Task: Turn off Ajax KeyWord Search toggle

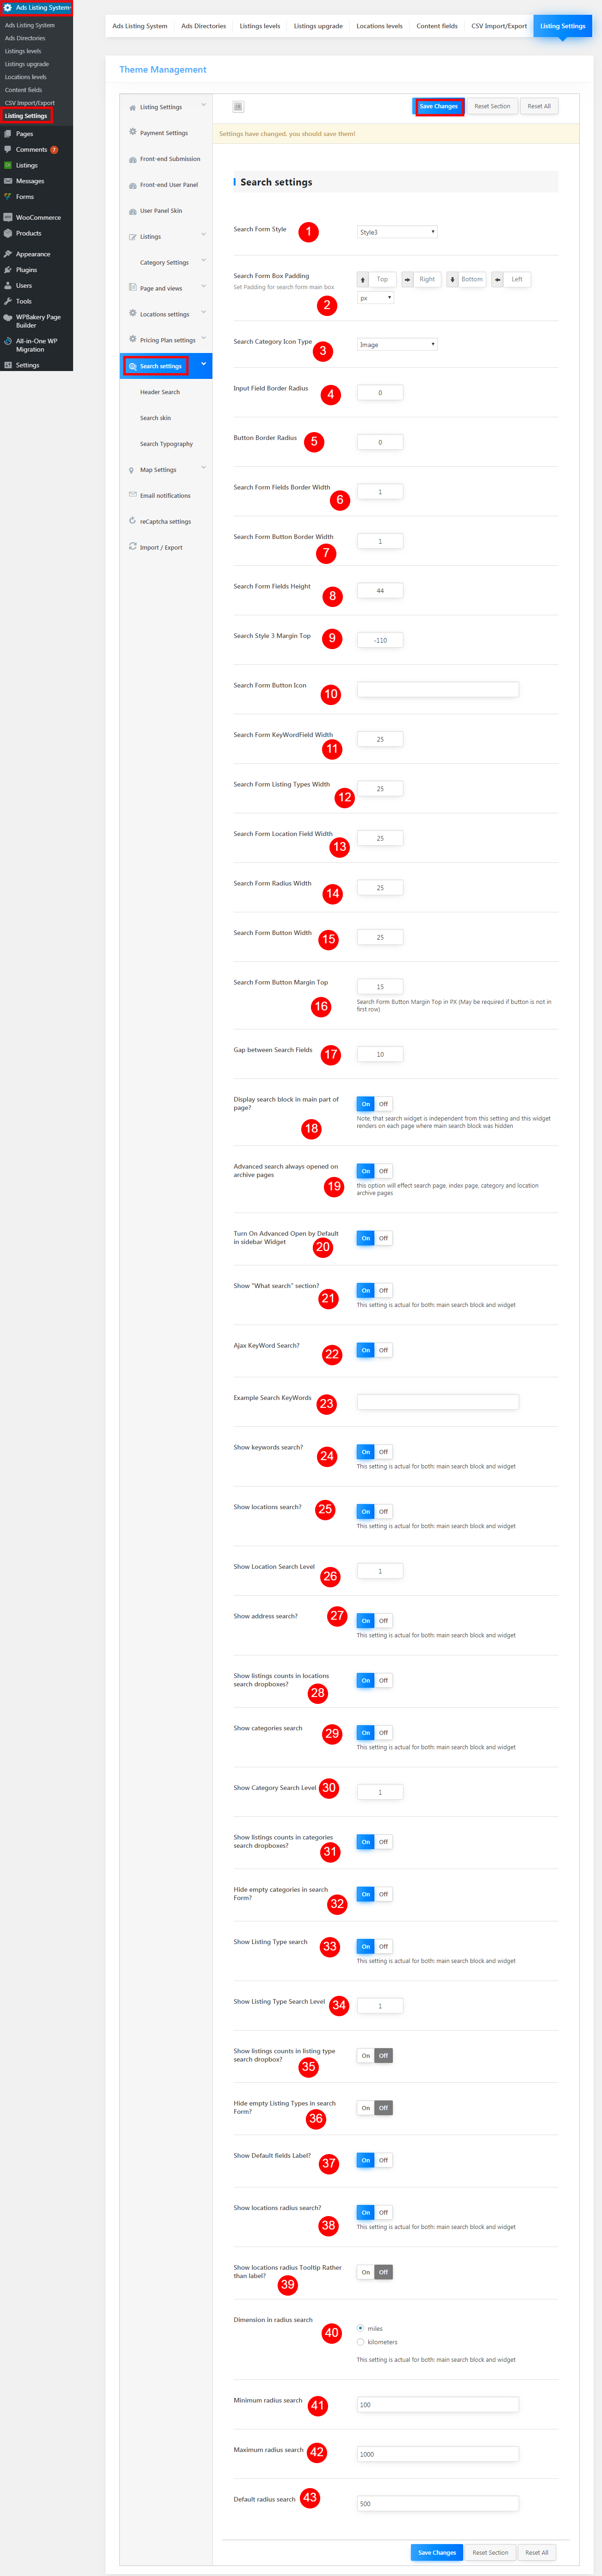Action: (383, 1350)
